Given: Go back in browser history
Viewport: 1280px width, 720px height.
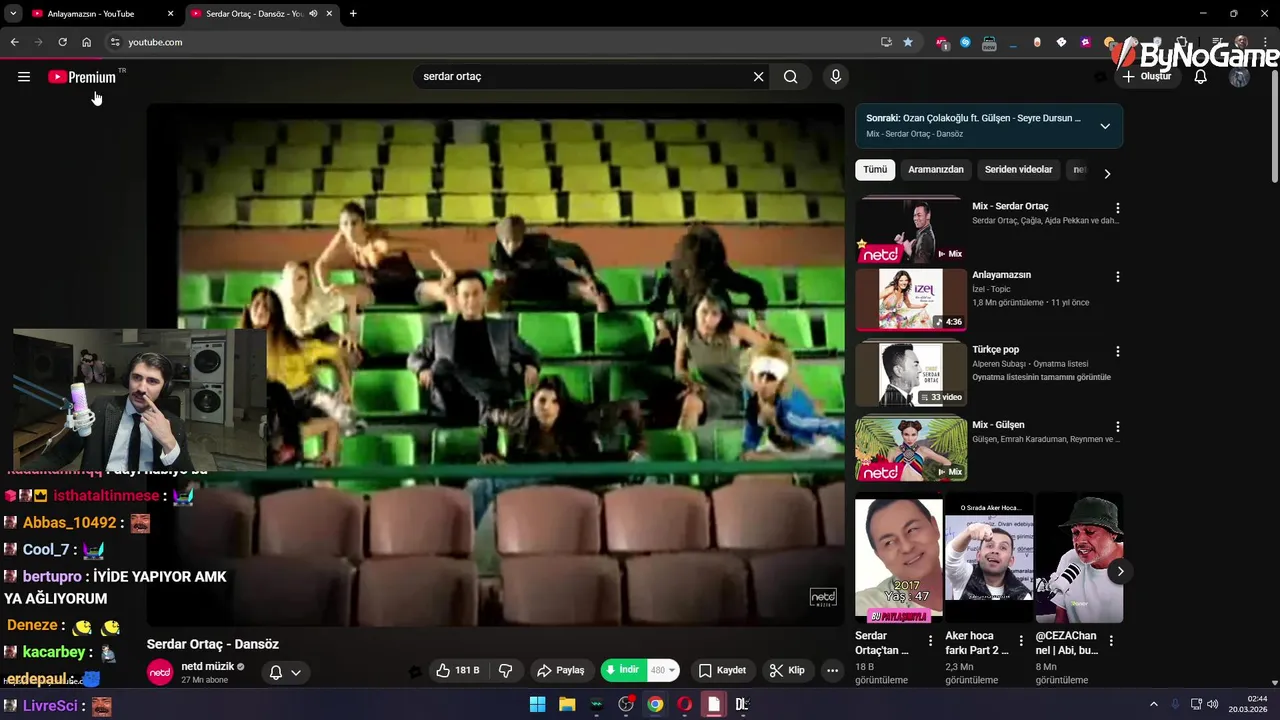Looking at the screenshot, I should click(x=14, y=42).
